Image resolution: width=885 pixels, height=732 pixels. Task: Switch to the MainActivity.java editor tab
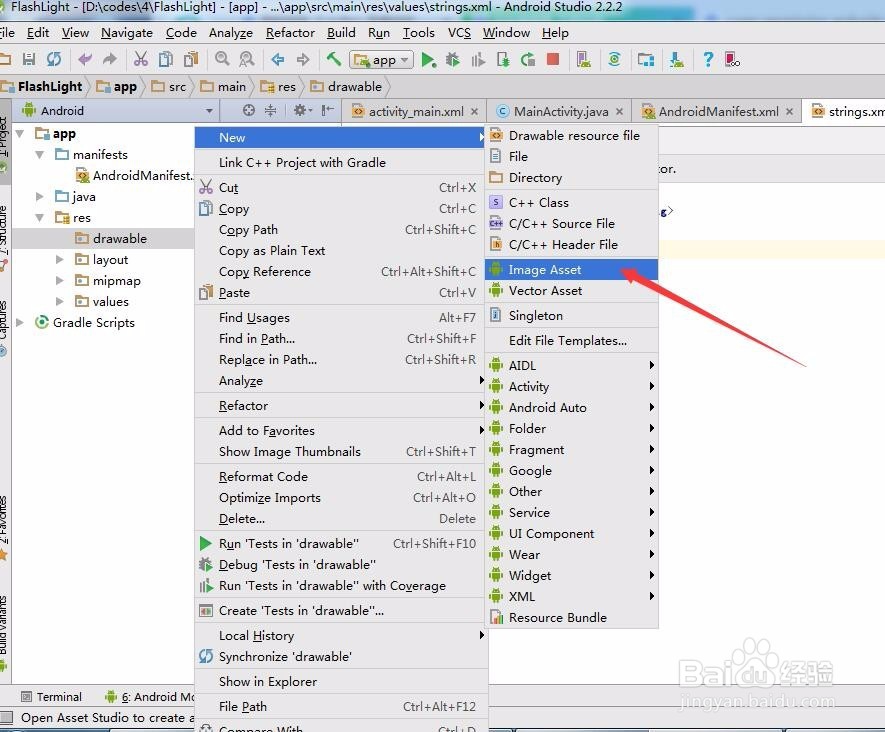click(561, 110)
